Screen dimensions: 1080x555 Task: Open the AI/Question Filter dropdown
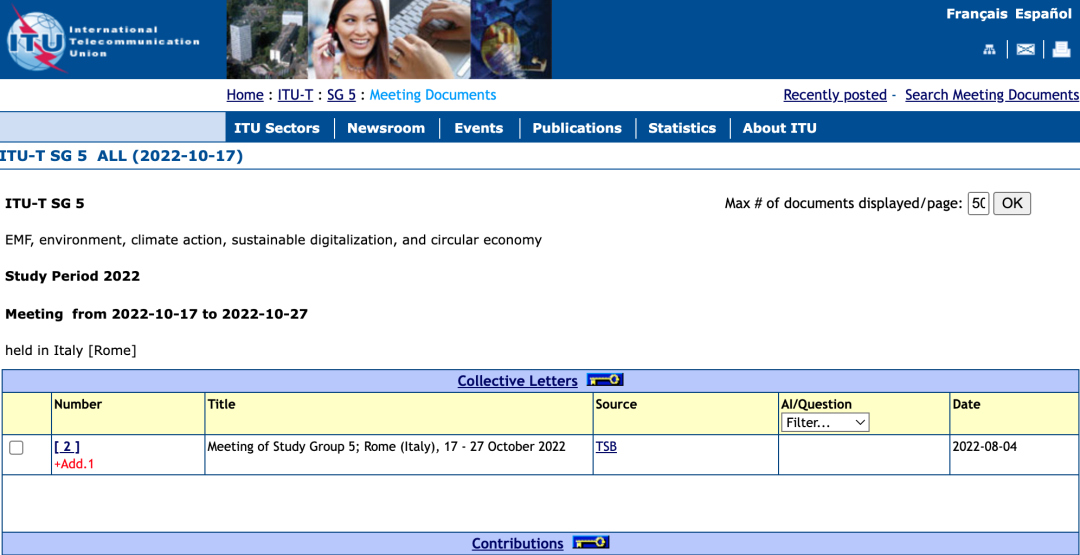[825, 422]
